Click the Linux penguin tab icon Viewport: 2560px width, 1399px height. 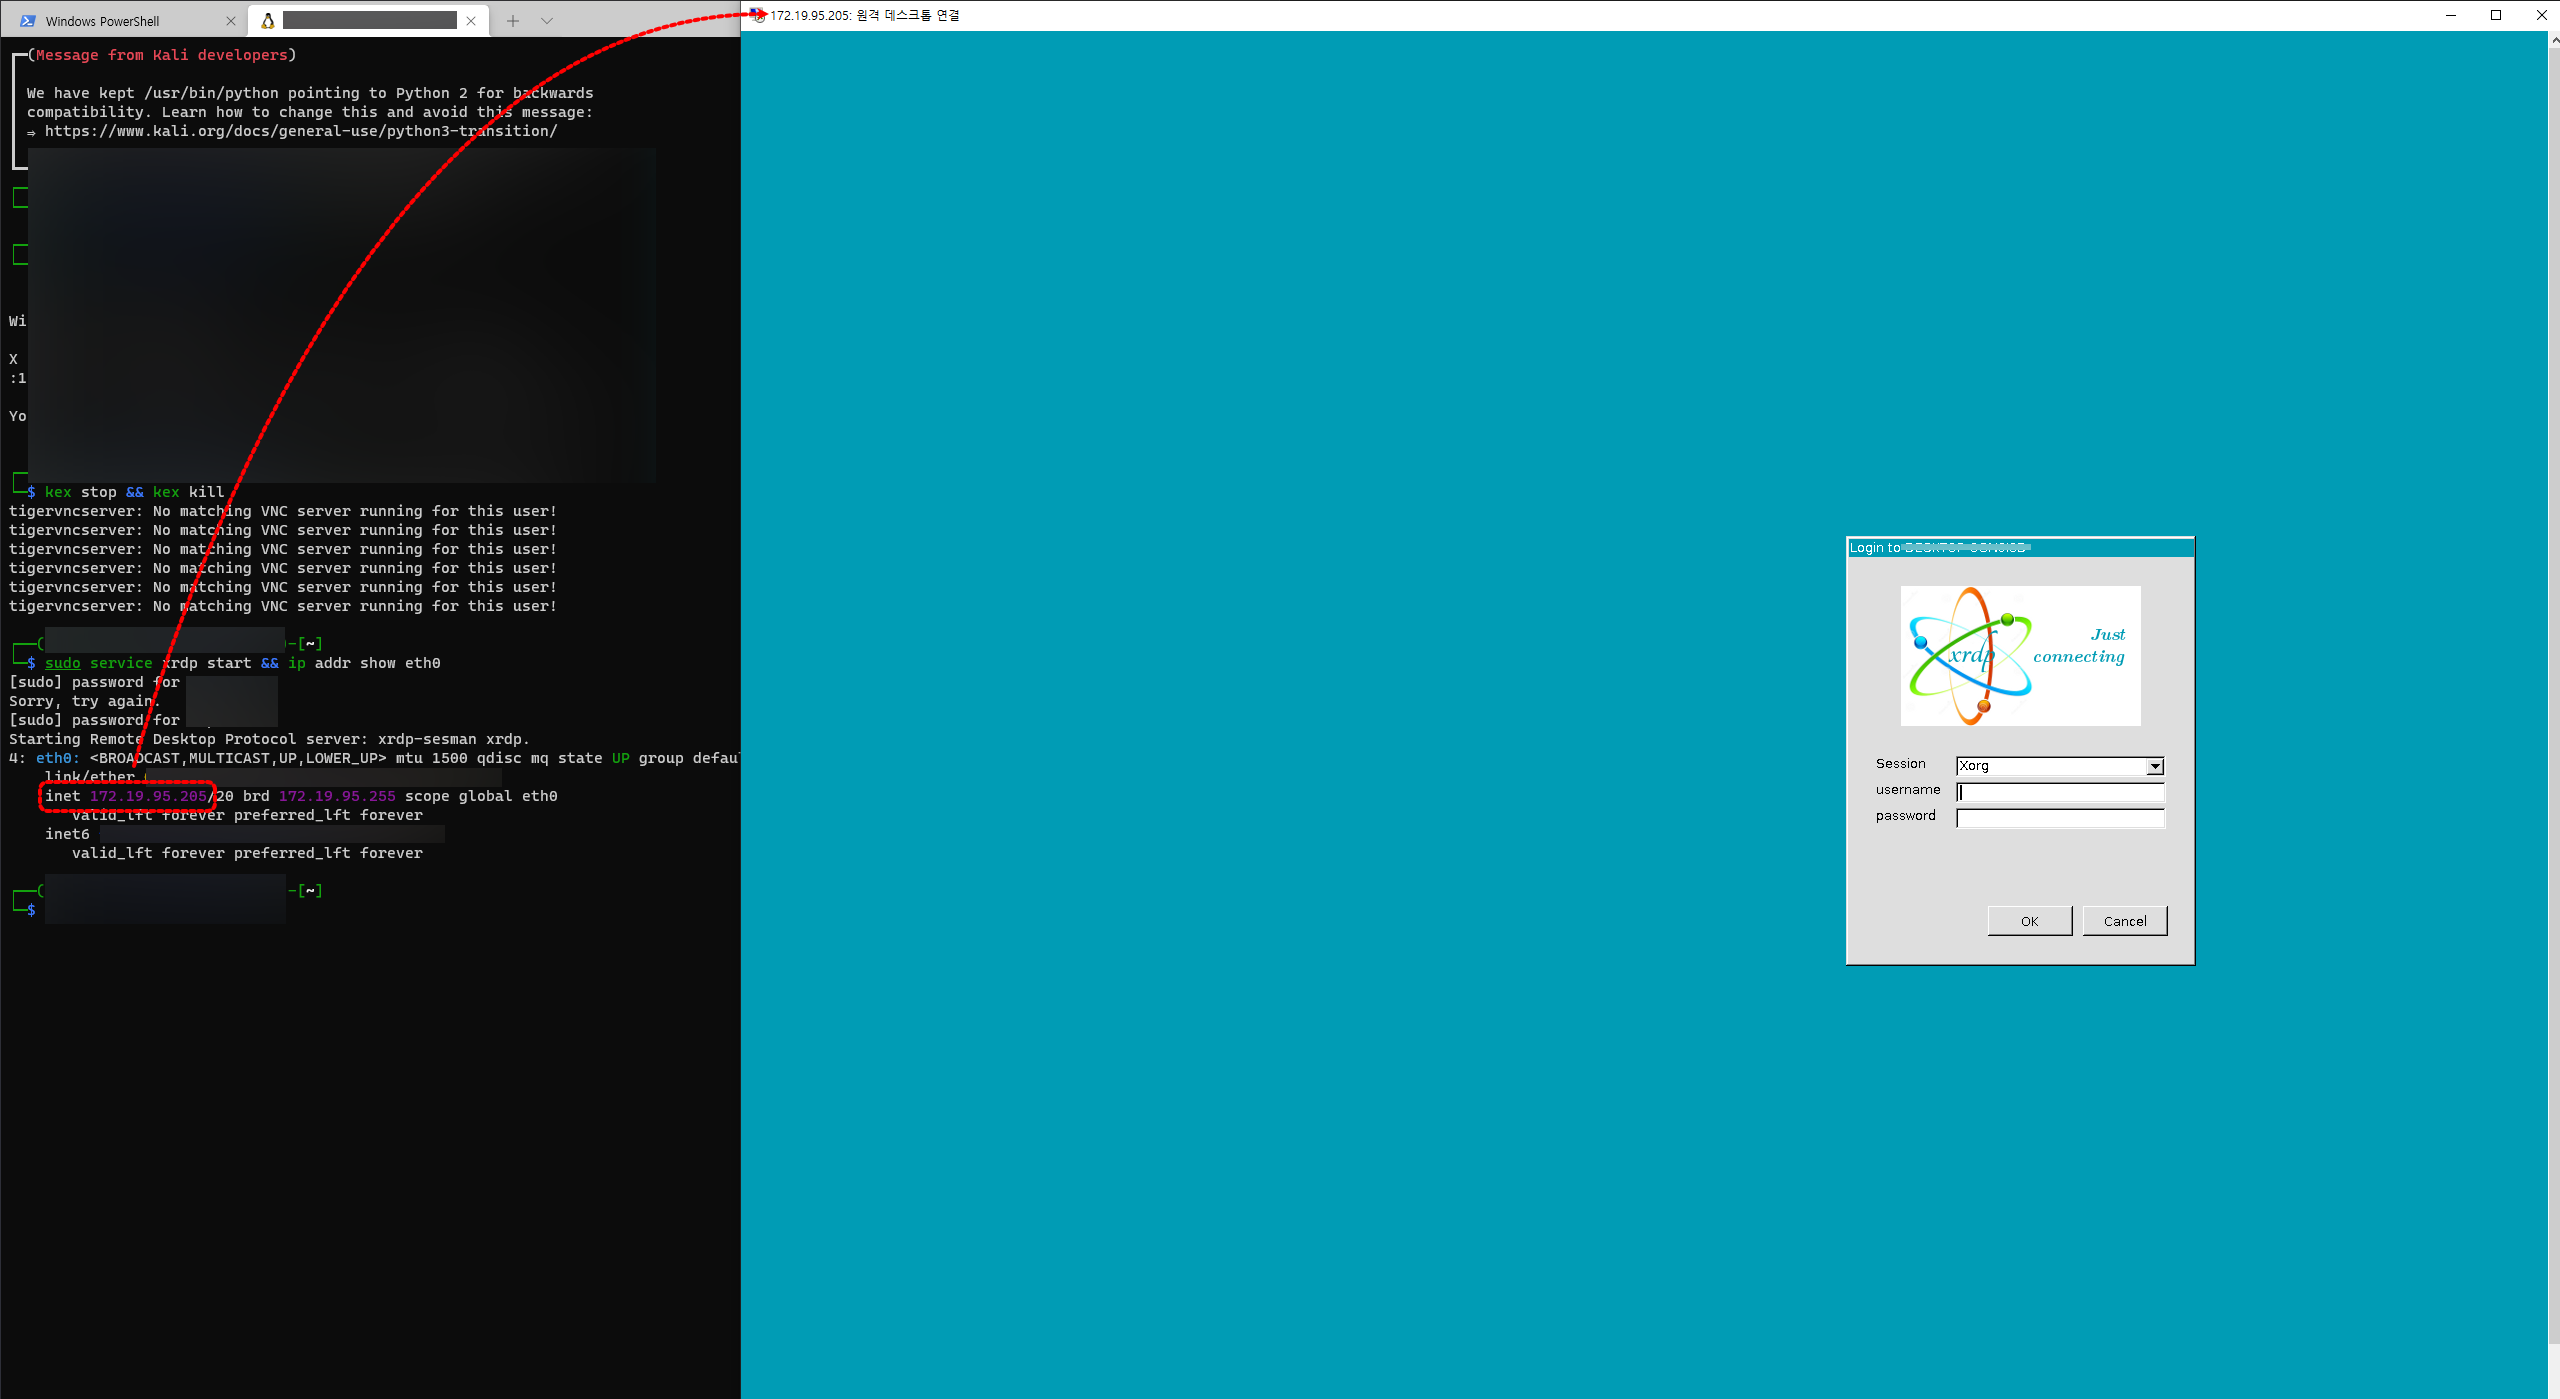pos(267,21)
